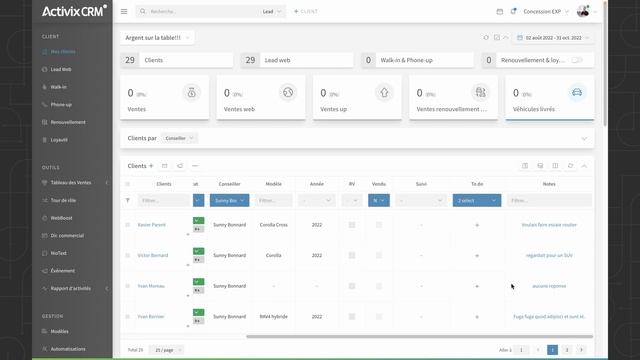The height and width of the screenshot is (360, 640).
Task: Click the search magnifier icon
Action: tap(142, 11)
